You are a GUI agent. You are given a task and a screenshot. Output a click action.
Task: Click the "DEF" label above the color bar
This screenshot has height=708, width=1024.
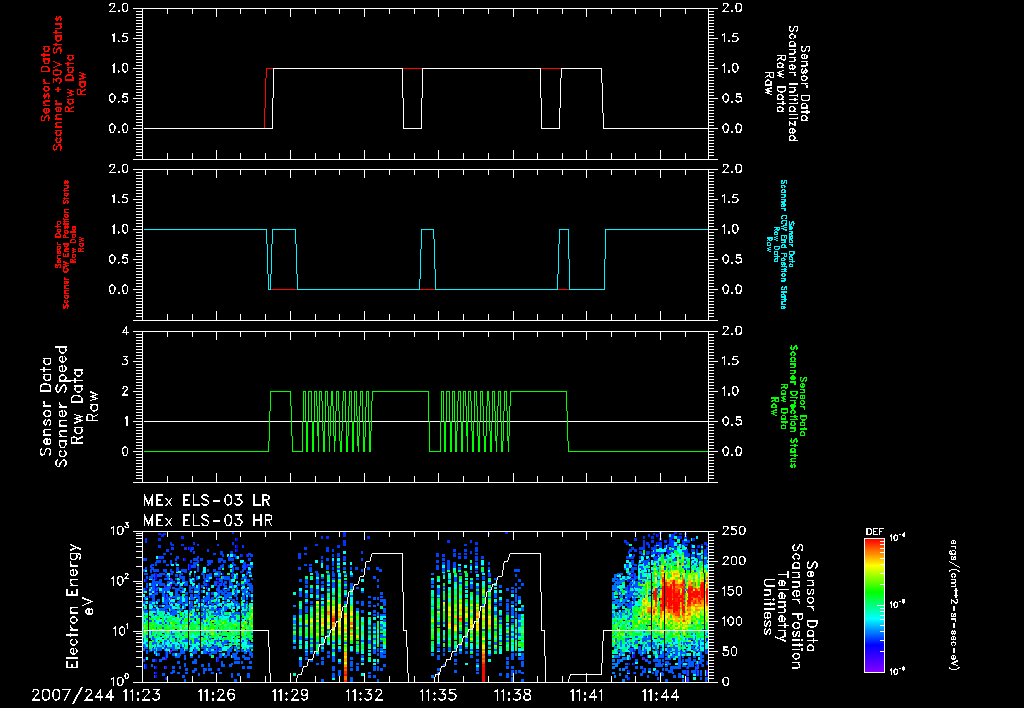[874, 532]
